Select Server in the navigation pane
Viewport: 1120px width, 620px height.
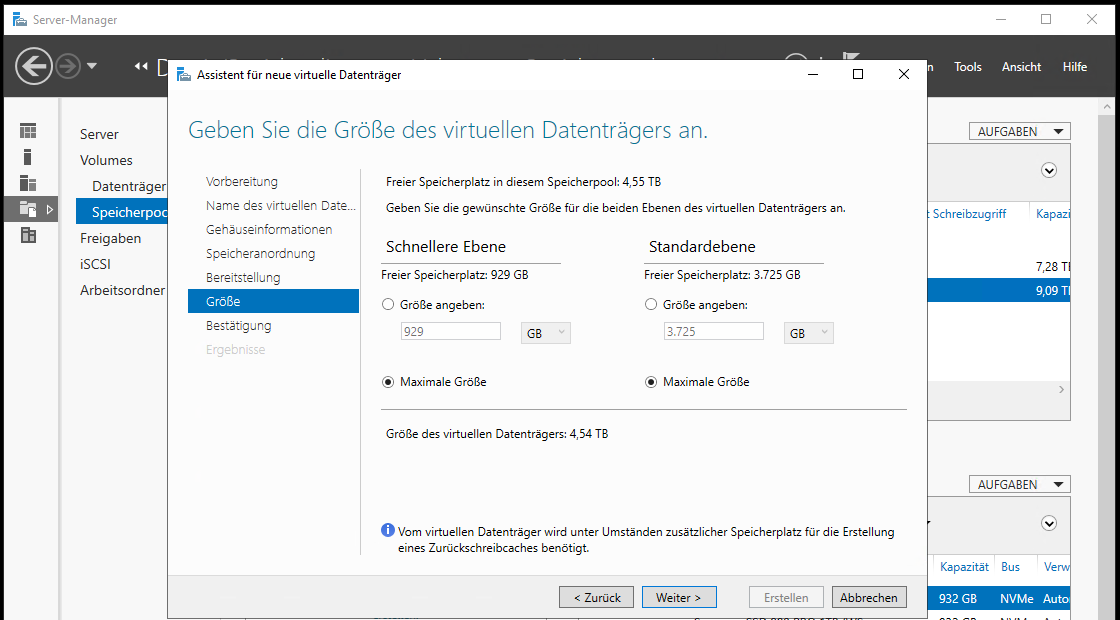(99, 134)
